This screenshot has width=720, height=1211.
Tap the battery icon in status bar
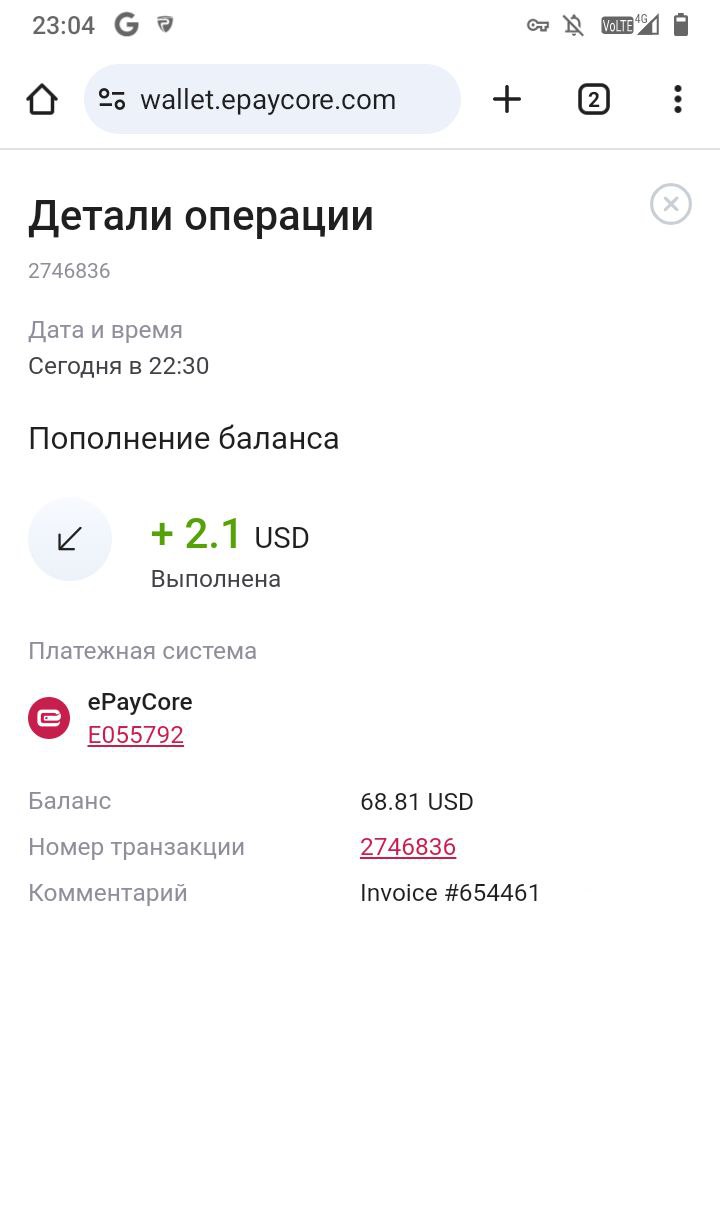[681, 24]
